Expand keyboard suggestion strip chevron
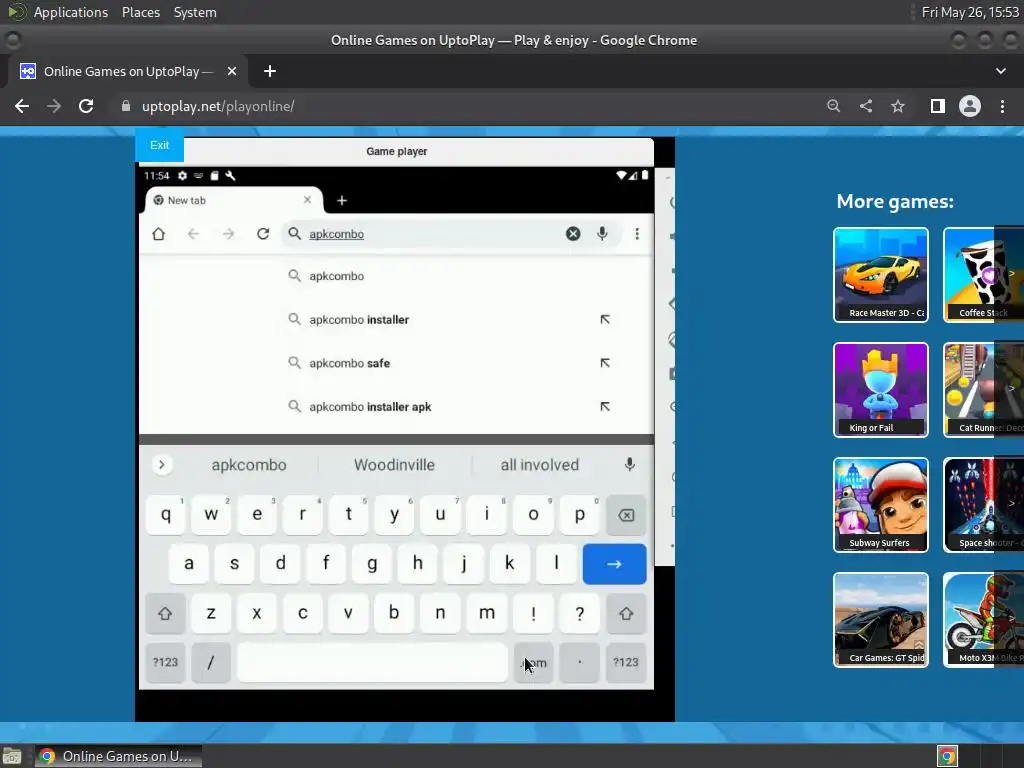Image resolution: width=1024 pixels, height=768 pixels. tap(162, 465)
